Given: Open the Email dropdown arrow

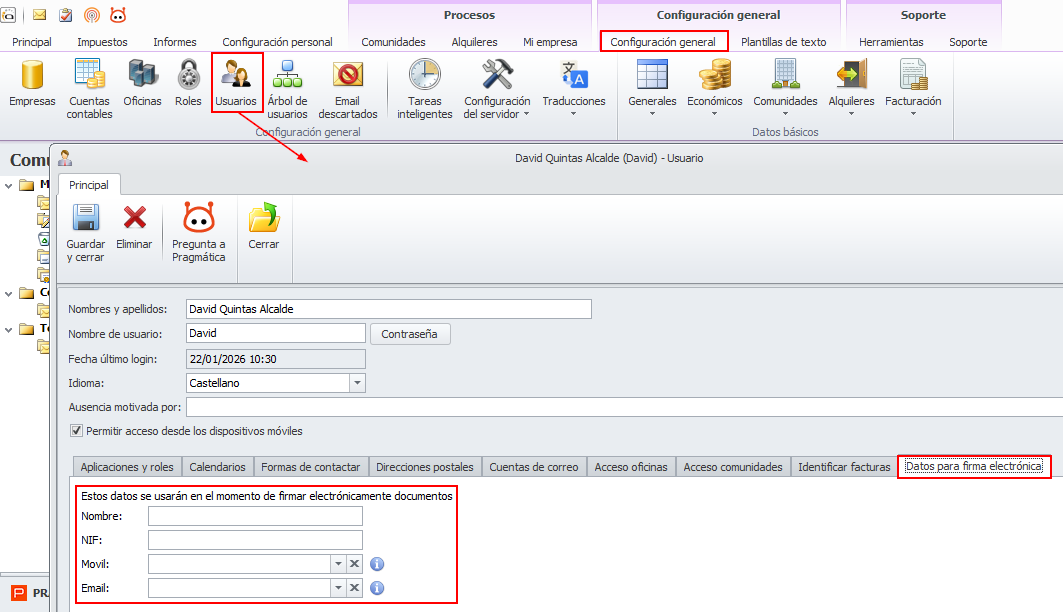Looking at the screenshot, I should (338, 588).
